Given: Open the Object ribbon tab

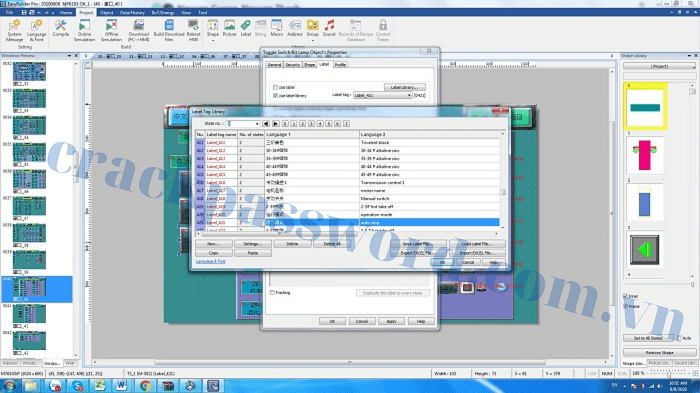Looking at the screenshot, I should click(x=106, y=13).
